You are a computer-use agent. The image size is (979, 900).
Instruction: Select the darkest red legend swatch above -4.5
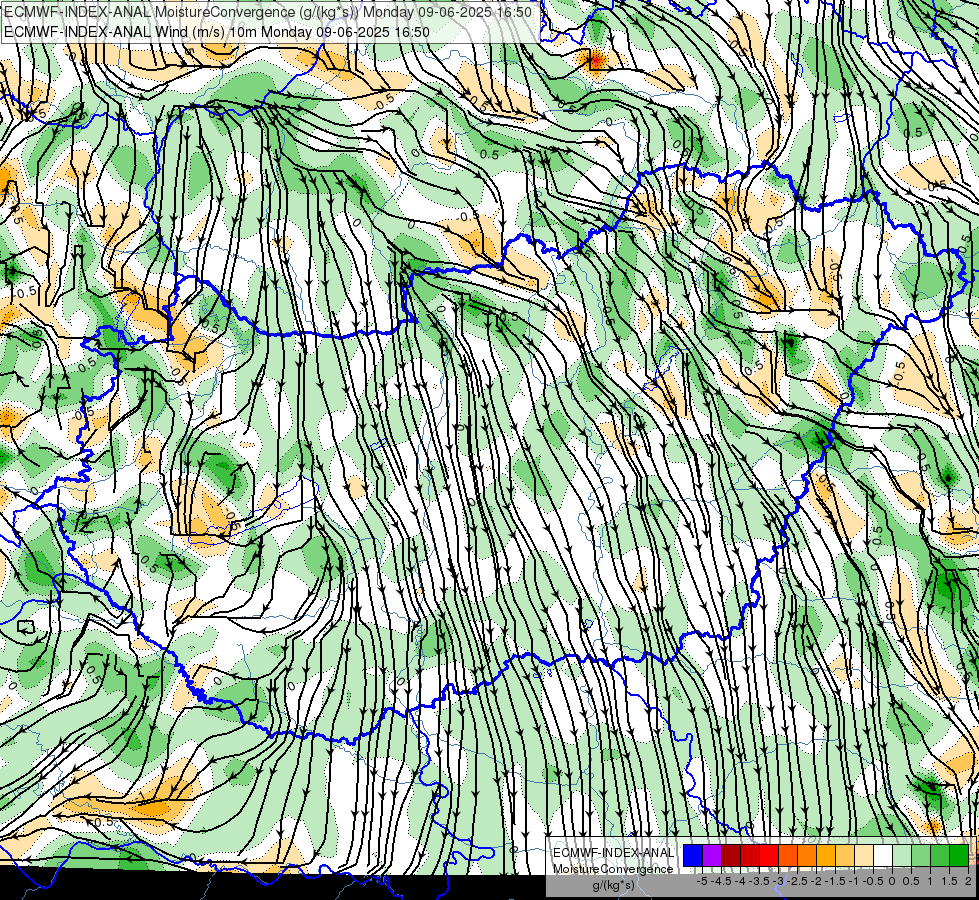pos(731,855)
